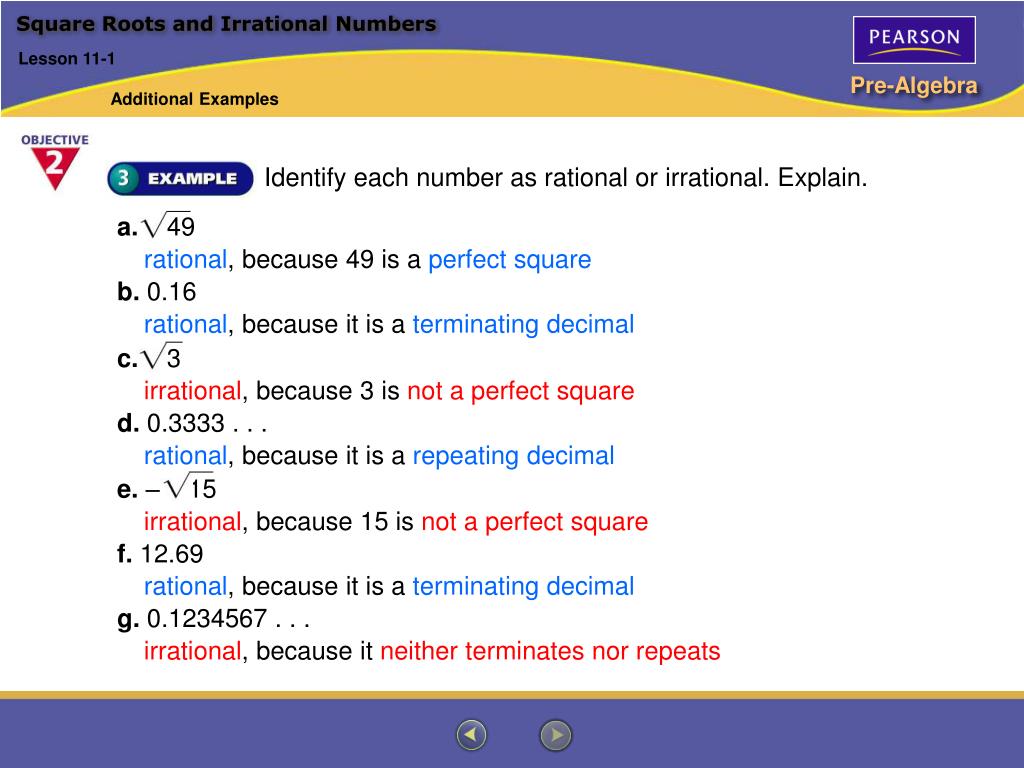Click item c. square root of 3

click(x=150, y=357)
